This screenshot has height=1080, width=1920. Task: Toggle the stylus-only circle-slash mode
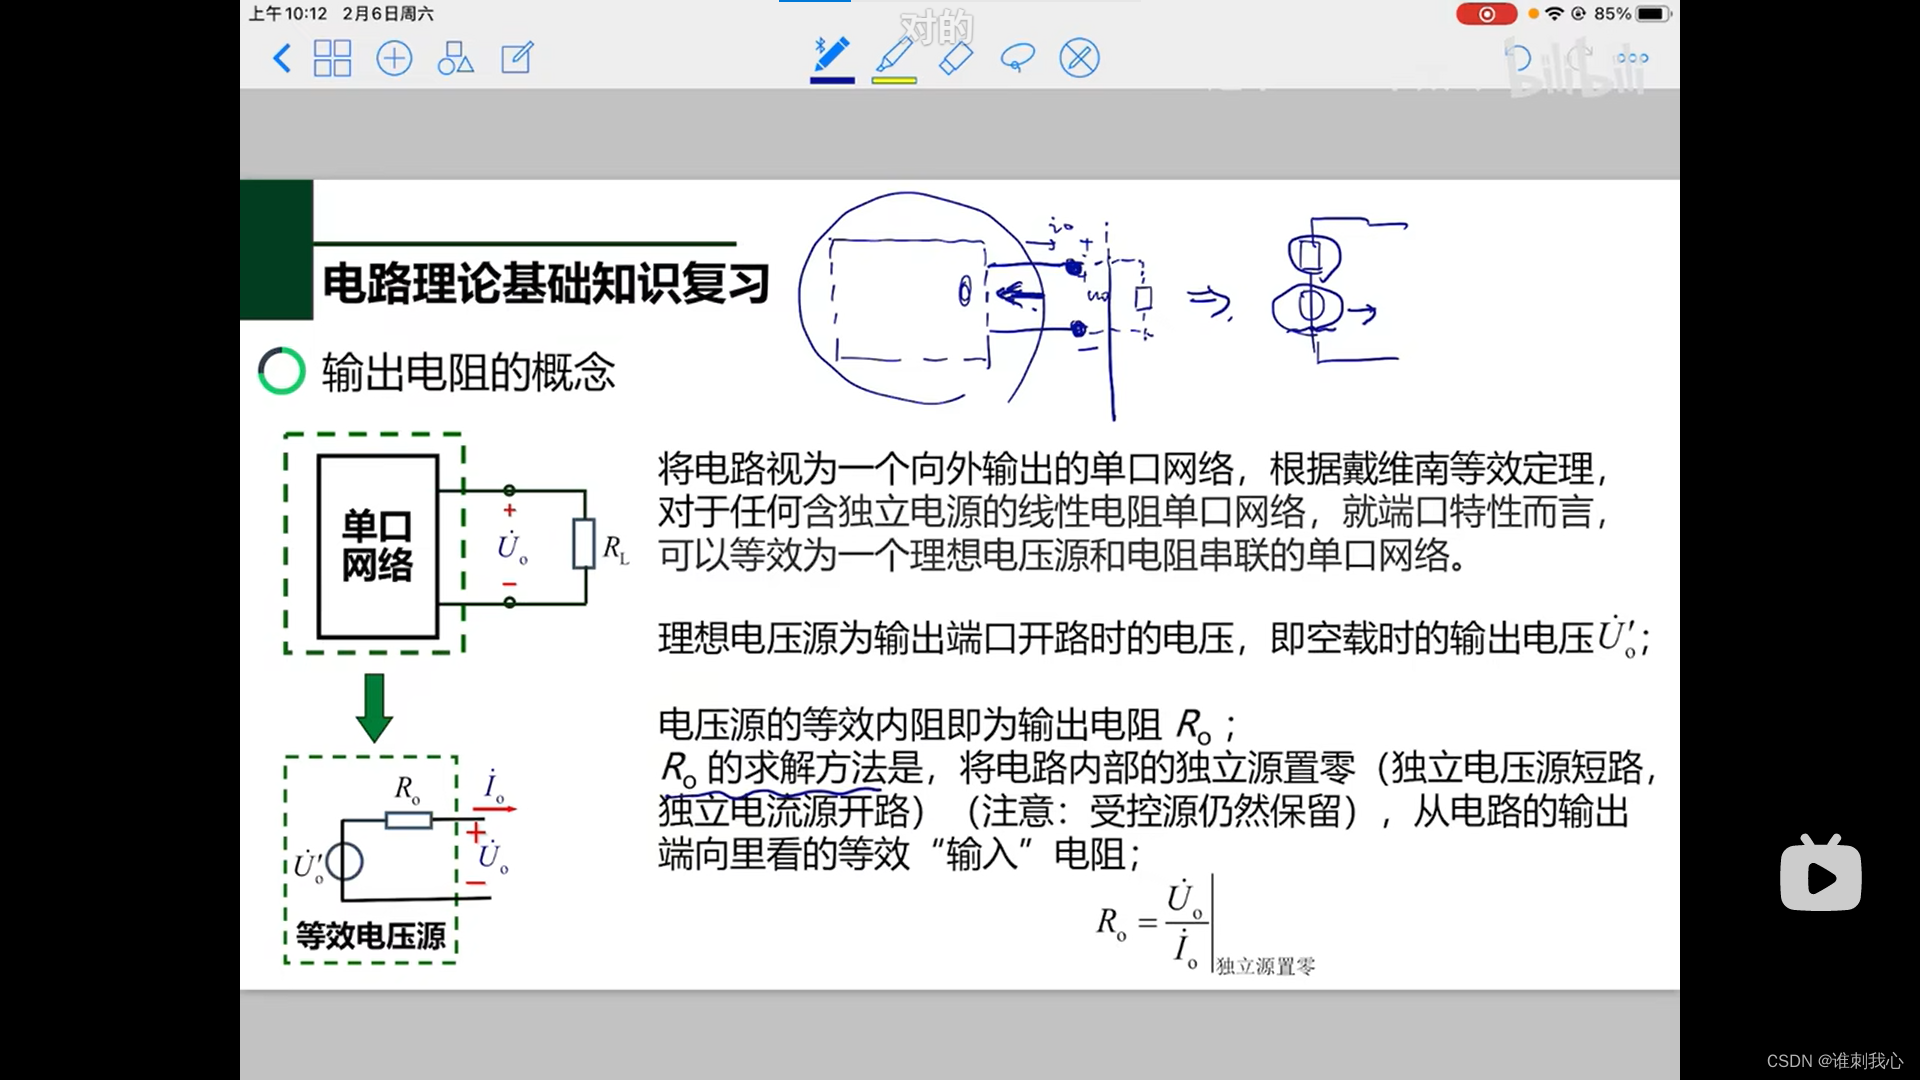click(1079, 58)
